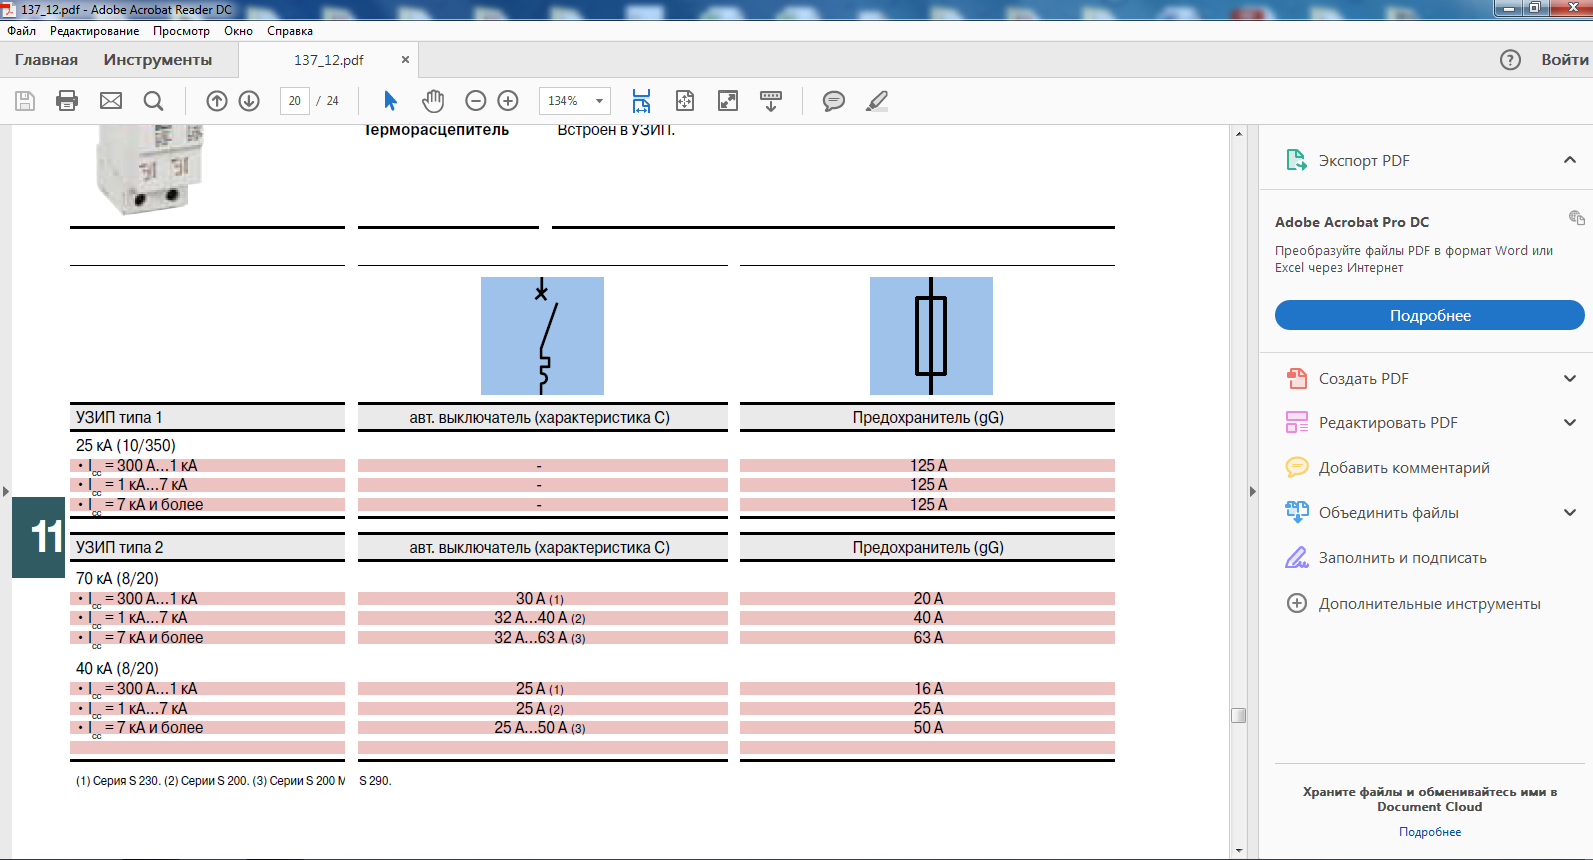
Task: Open the Find text magnifier tool
Action: pyautogui.click(x=153, y=101)
